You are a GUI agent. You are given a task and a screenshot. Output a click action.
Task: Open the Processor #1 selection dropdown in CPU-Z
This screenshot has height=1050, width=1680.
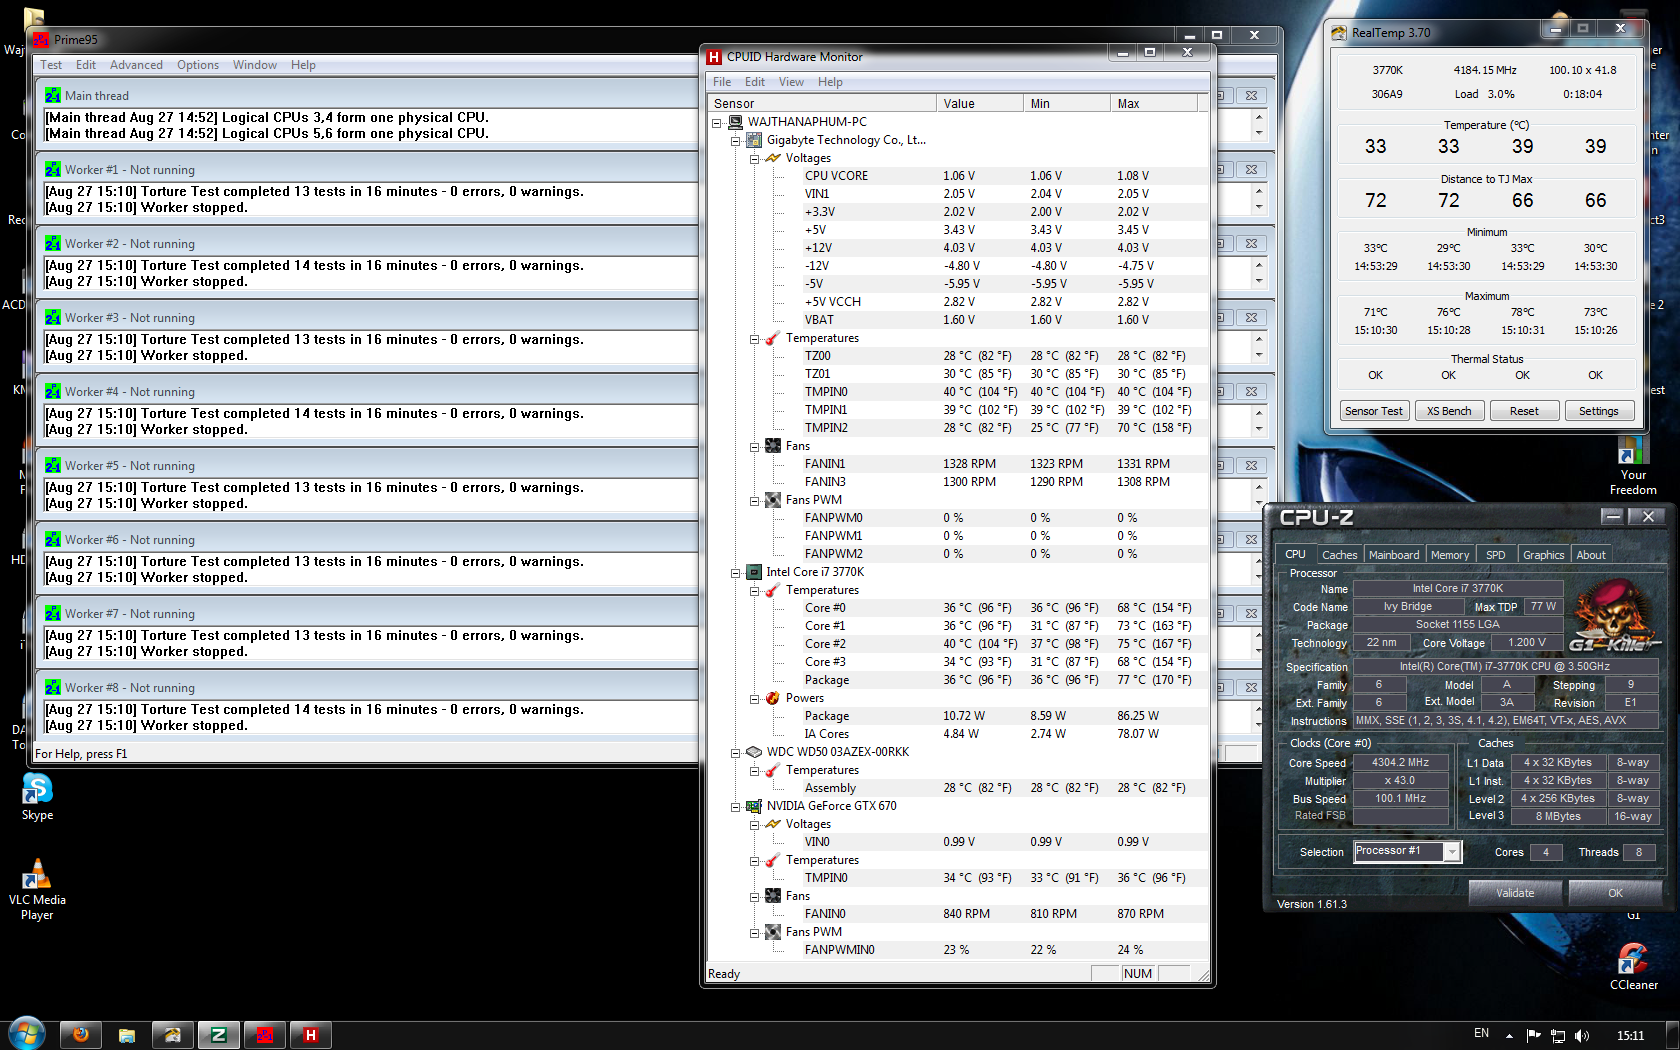[1452, 851]
